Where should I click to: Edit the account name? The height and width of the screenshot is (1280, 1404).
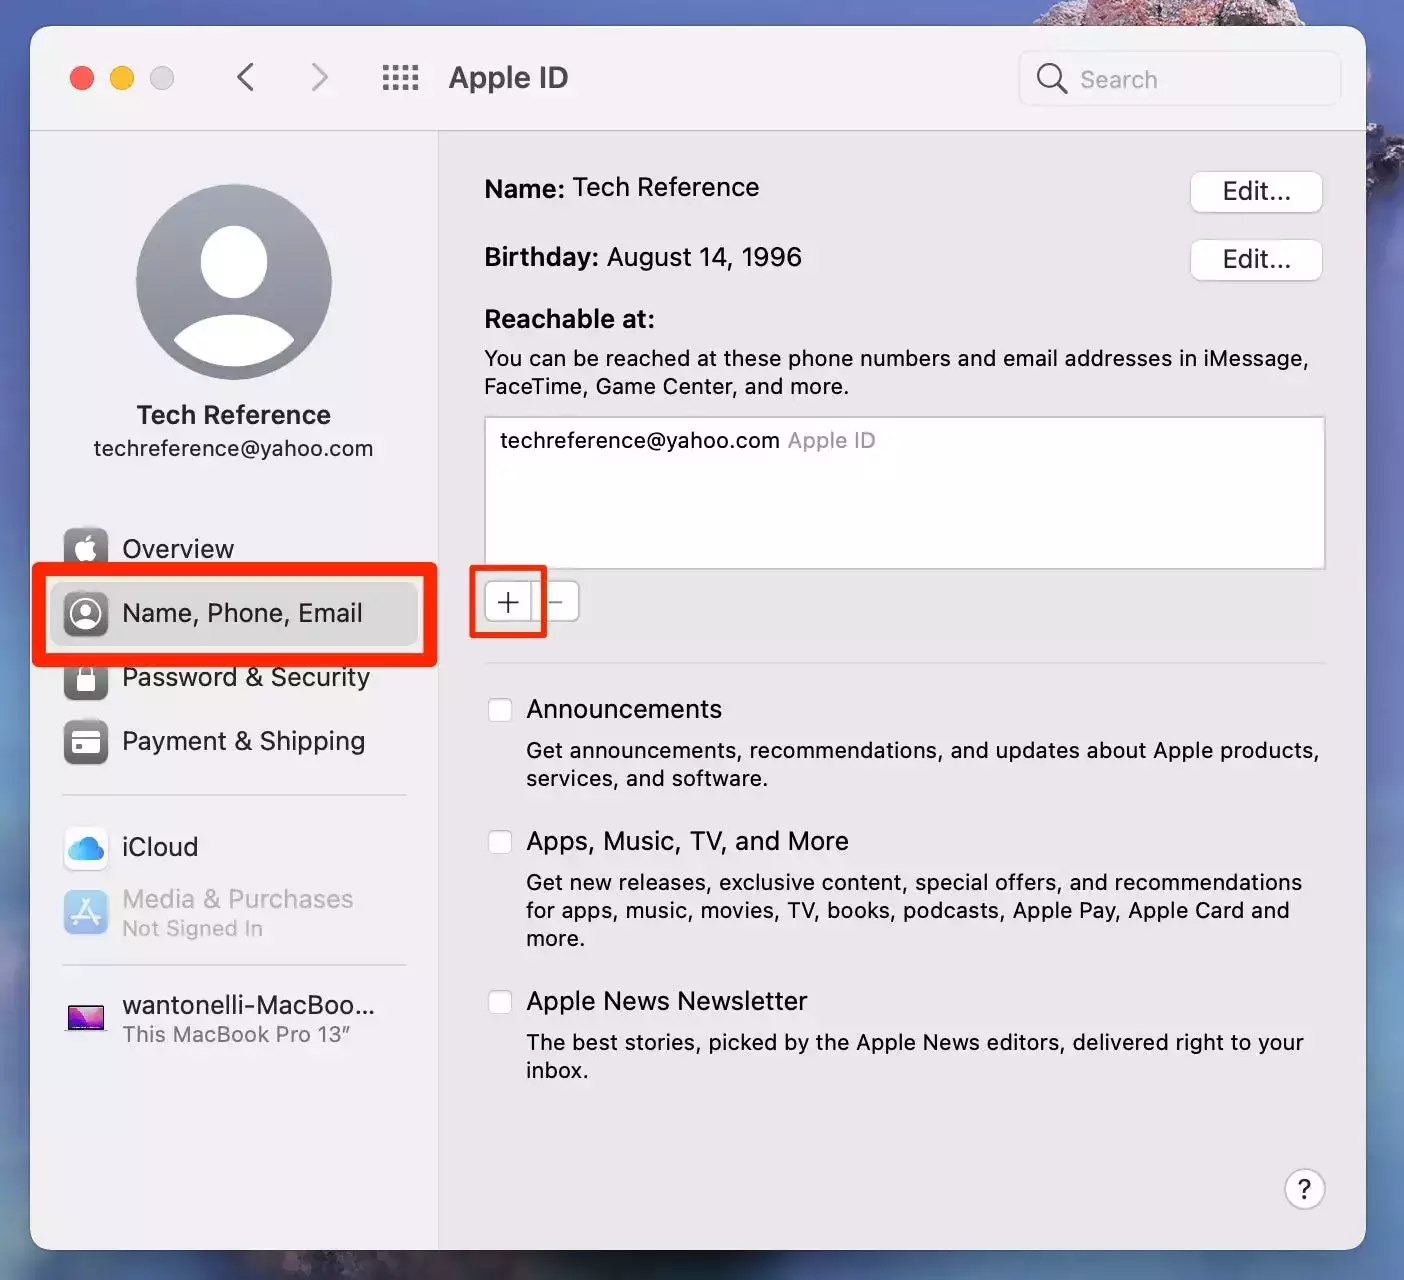coord(1256,192)
